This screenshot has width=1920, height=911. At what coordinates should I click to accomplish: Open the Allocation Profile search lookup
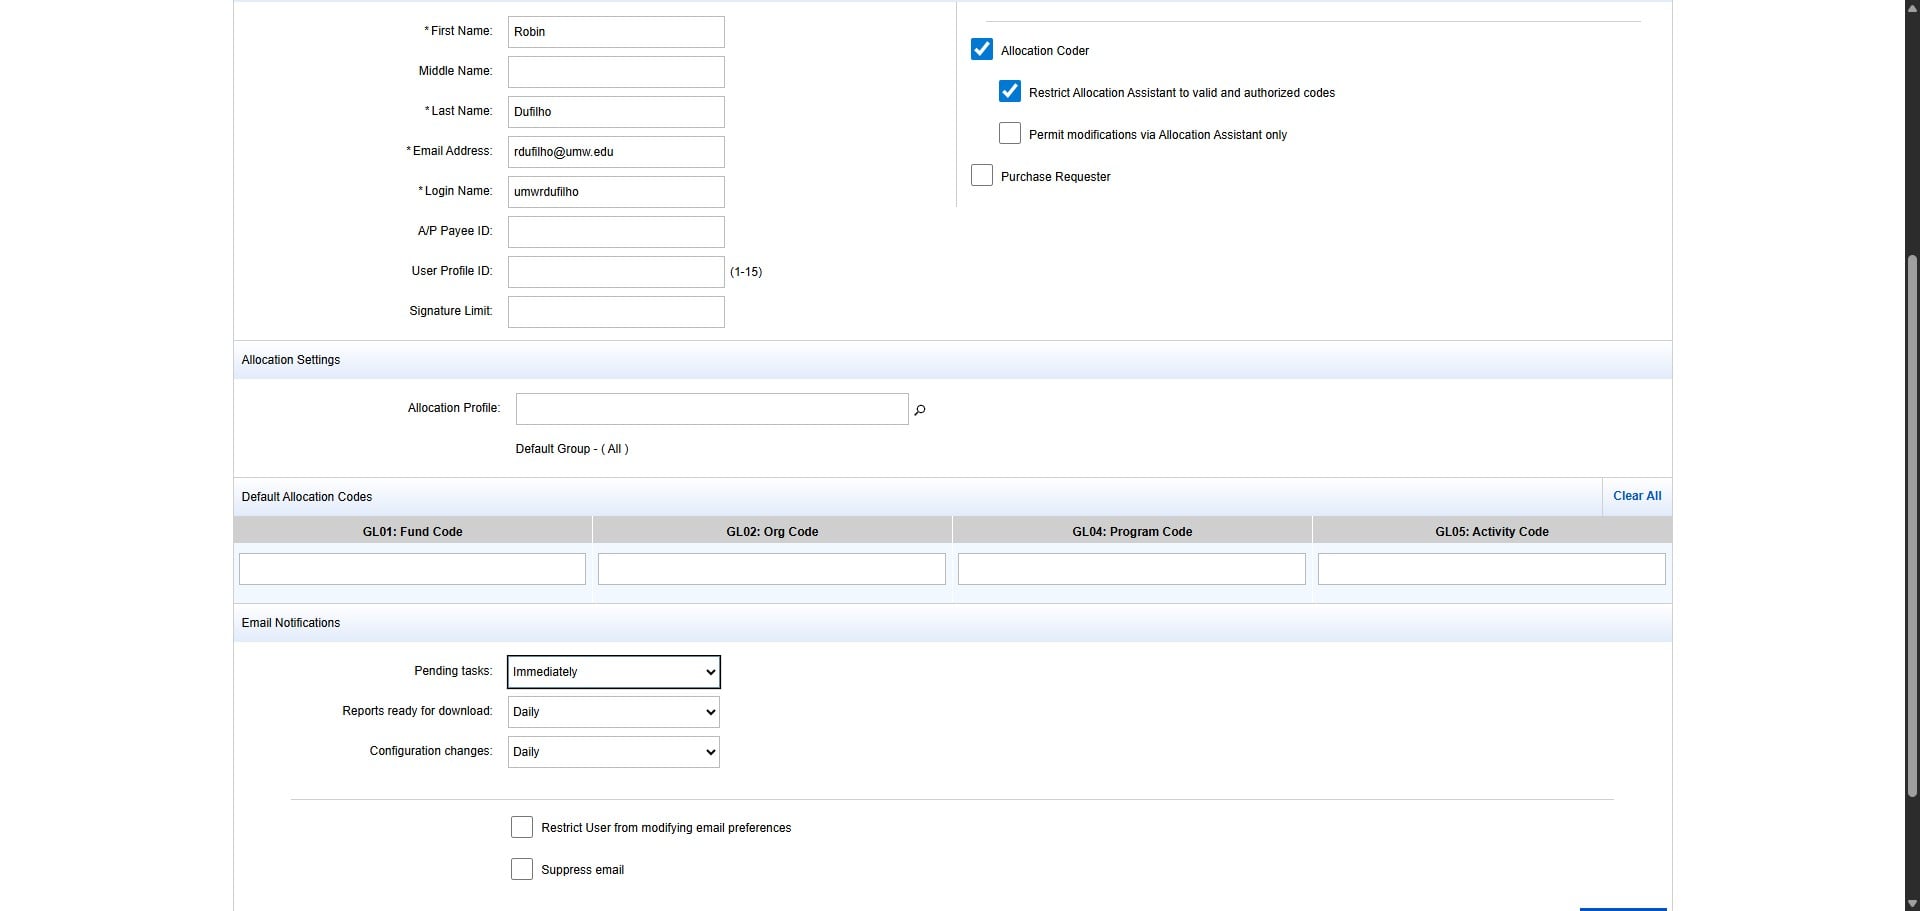[x=919, y=409]
